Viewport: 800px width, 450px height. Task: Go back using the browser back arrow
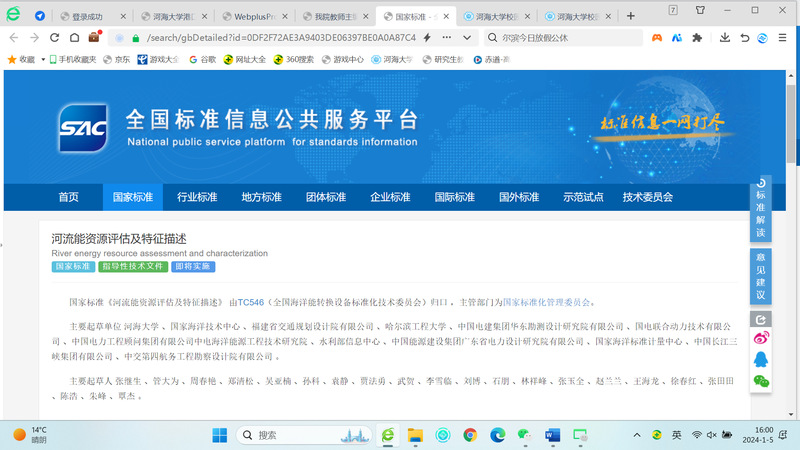tap(13, 37)
